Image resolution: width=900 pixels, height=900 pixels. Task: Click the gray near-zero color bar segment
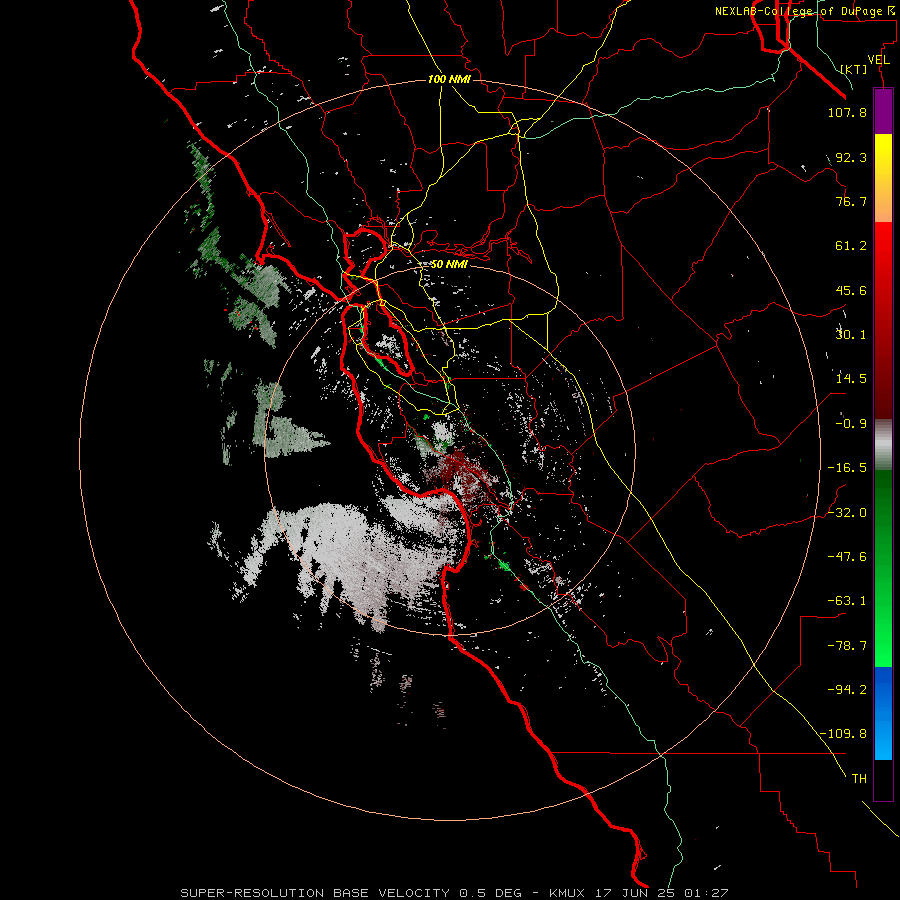click(883, 445)
